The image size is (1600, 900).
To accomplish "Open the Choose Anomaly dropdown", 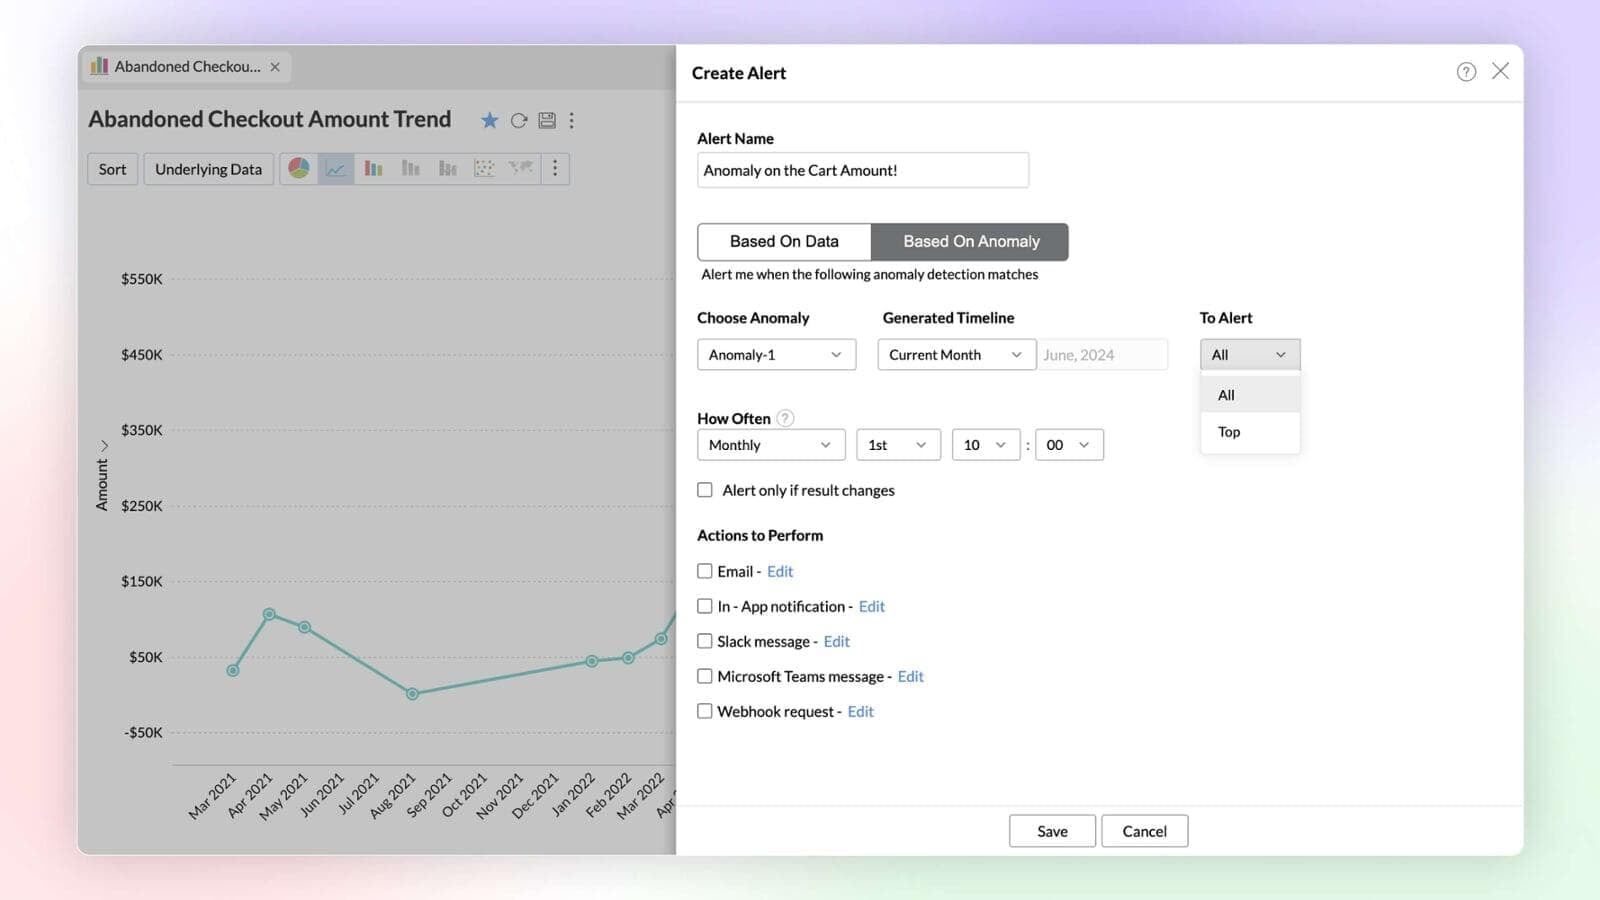I will click(776, 355).
